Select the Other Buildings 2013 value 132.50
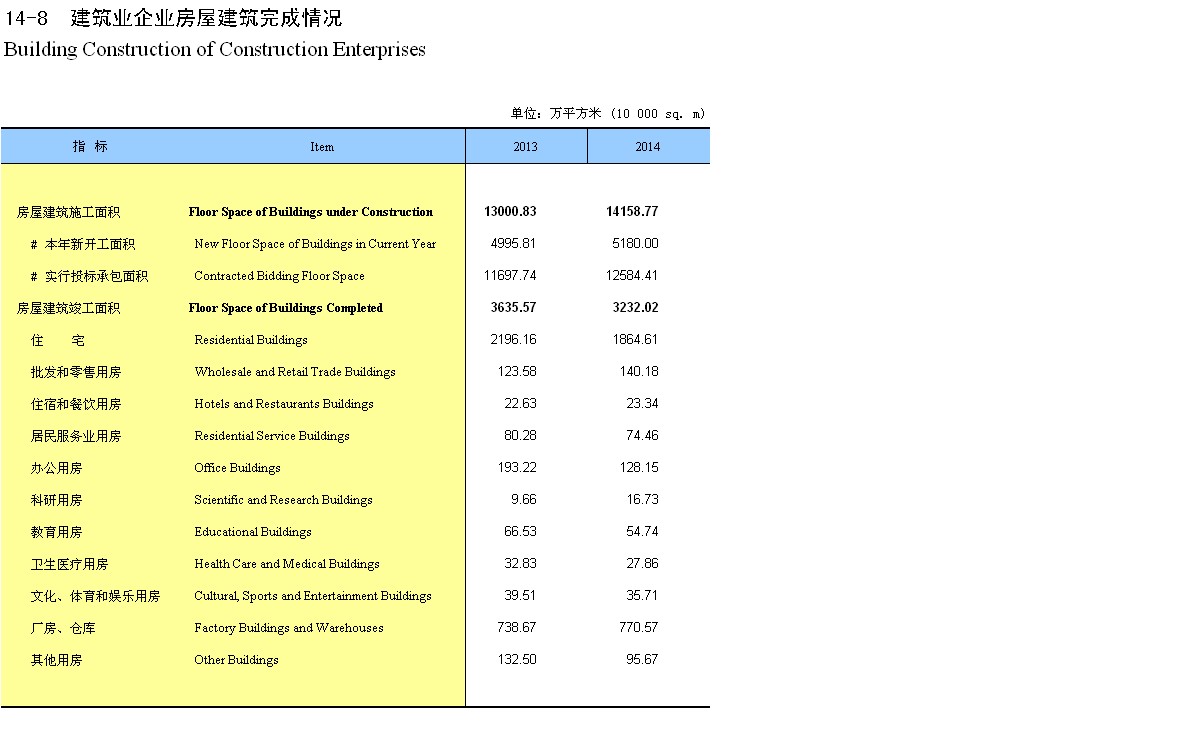The width and height of the screenshot is (1198, 740). 517,660
